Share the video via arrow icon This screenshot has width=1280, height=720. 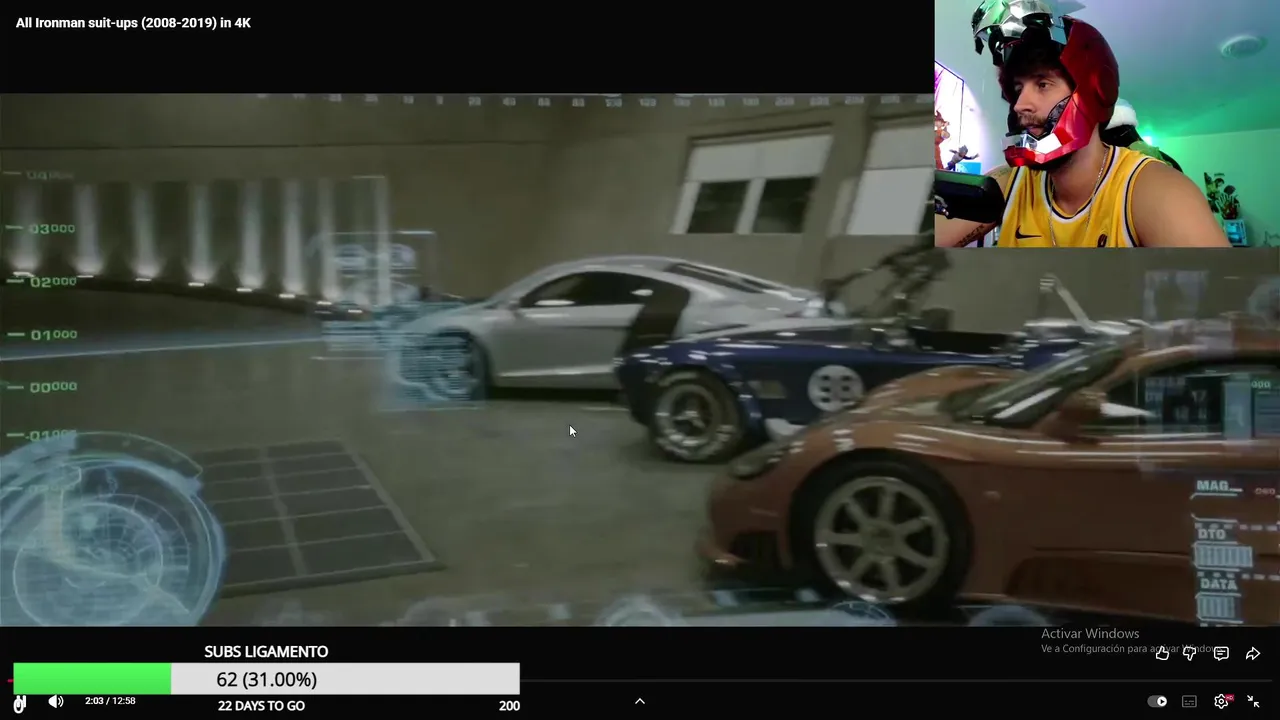point(1253,654)
